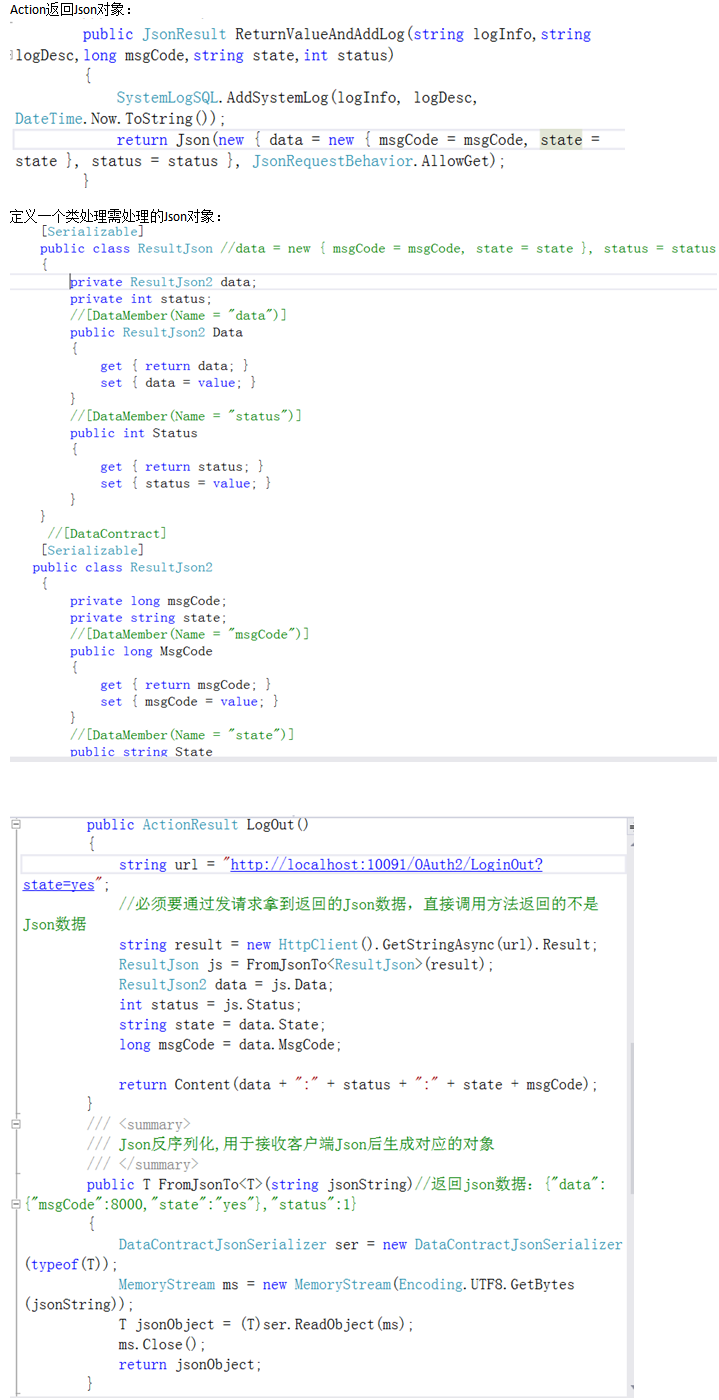Click the comment 'Json反序列化,用于接收客户端Json后生成对应的对象'
The width and height of the screenshot is (719, 1400).
306,1144
